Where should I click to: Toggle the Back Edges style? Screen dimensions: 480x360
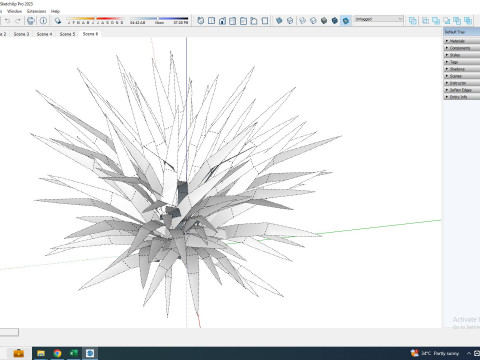[x=290, y=21]
